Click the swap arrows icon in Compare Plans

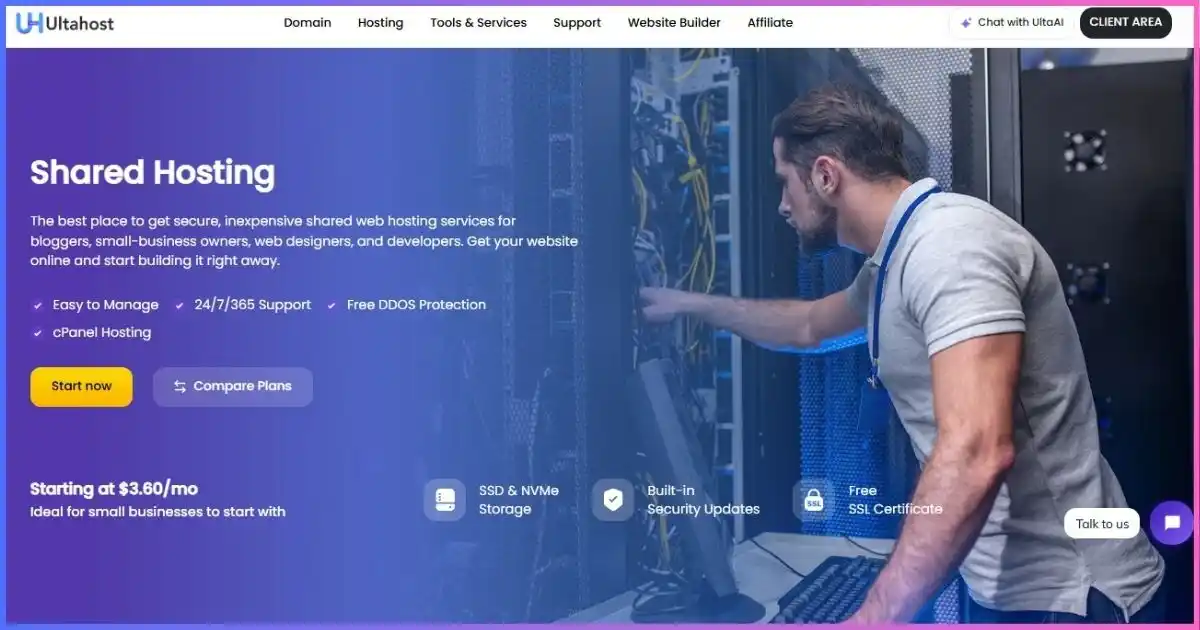(180, 386)
